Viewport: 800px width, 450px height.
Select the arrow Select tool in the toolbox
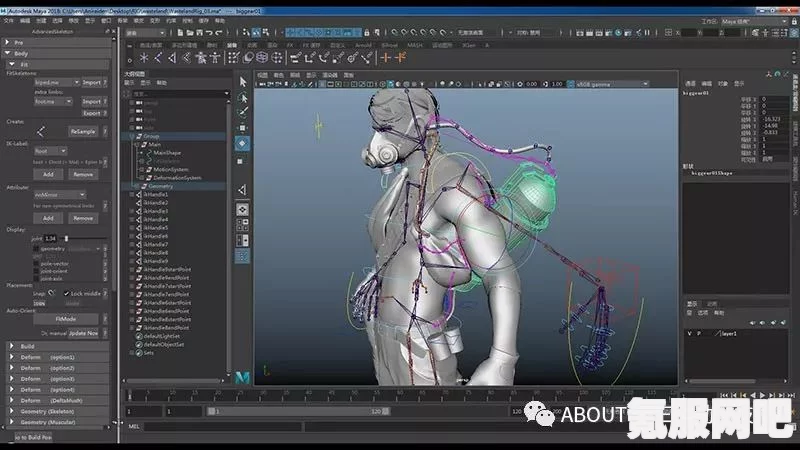[243, 82]
